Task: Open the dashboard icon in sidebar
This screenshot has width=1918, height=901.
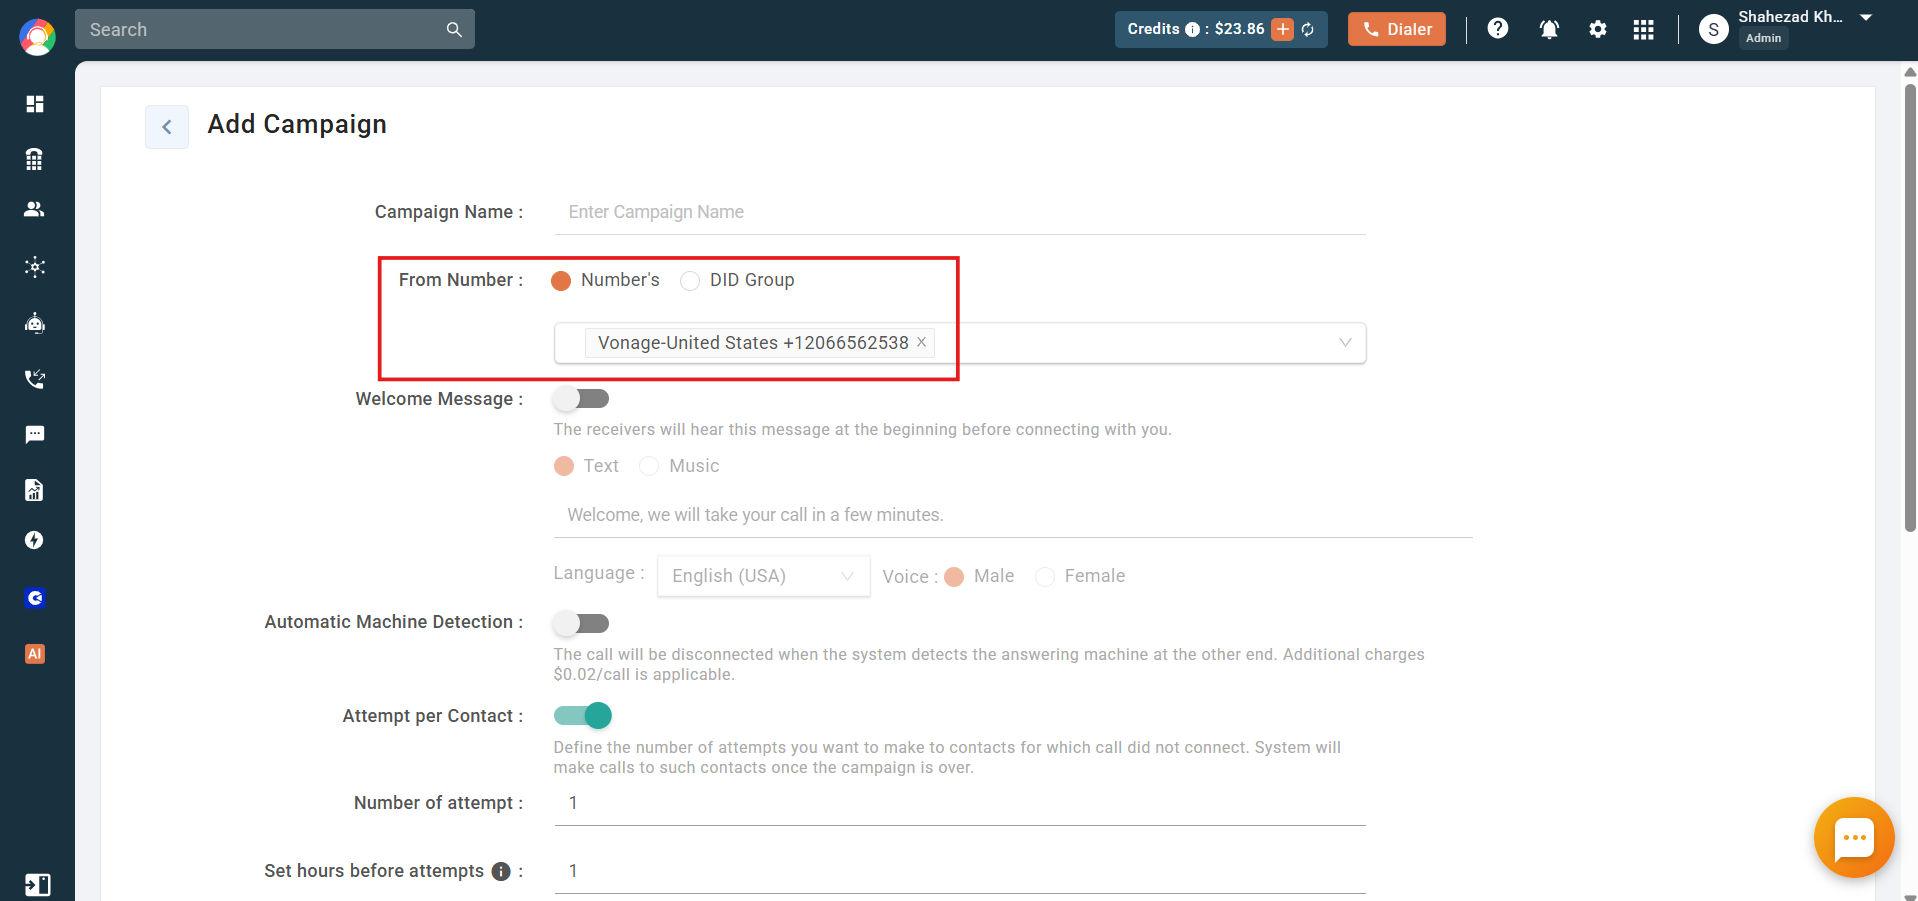Action: [35, 104]
